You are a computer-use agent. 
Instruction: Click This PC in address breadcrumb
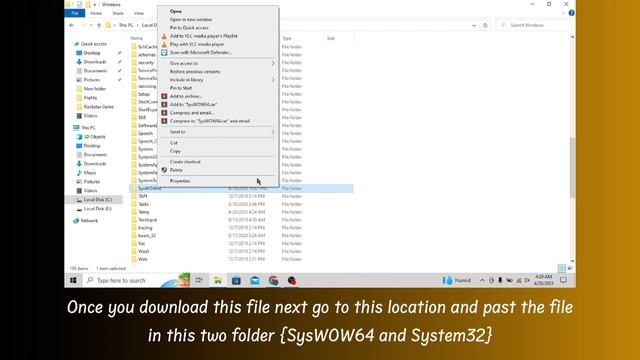126,25
